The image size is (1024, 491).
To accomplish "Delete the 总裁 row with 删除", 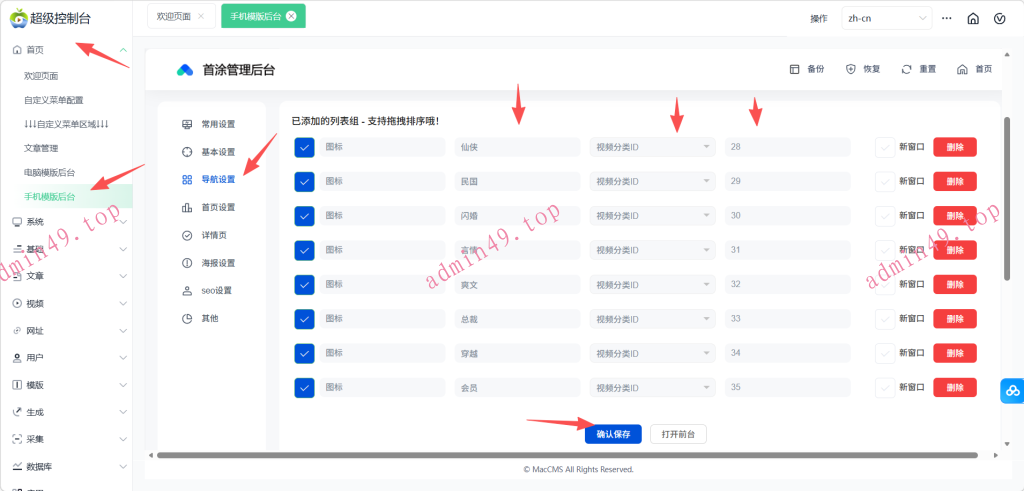I will pyautogui.click(x=954, y=319).
